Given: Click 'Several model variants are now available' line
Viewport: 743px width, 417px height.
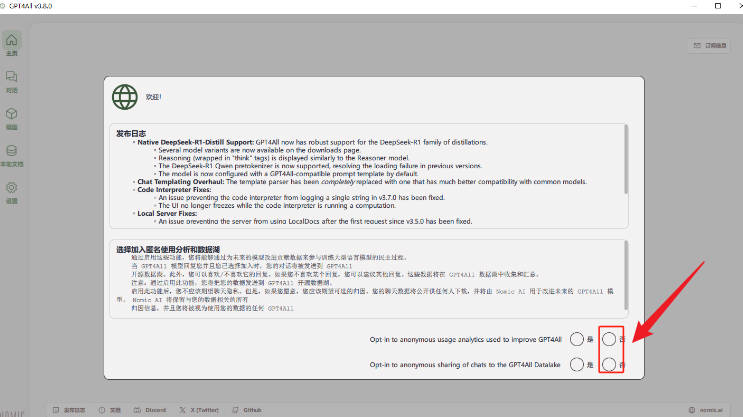Looking at the screenshot, I should tap(259, 150).
